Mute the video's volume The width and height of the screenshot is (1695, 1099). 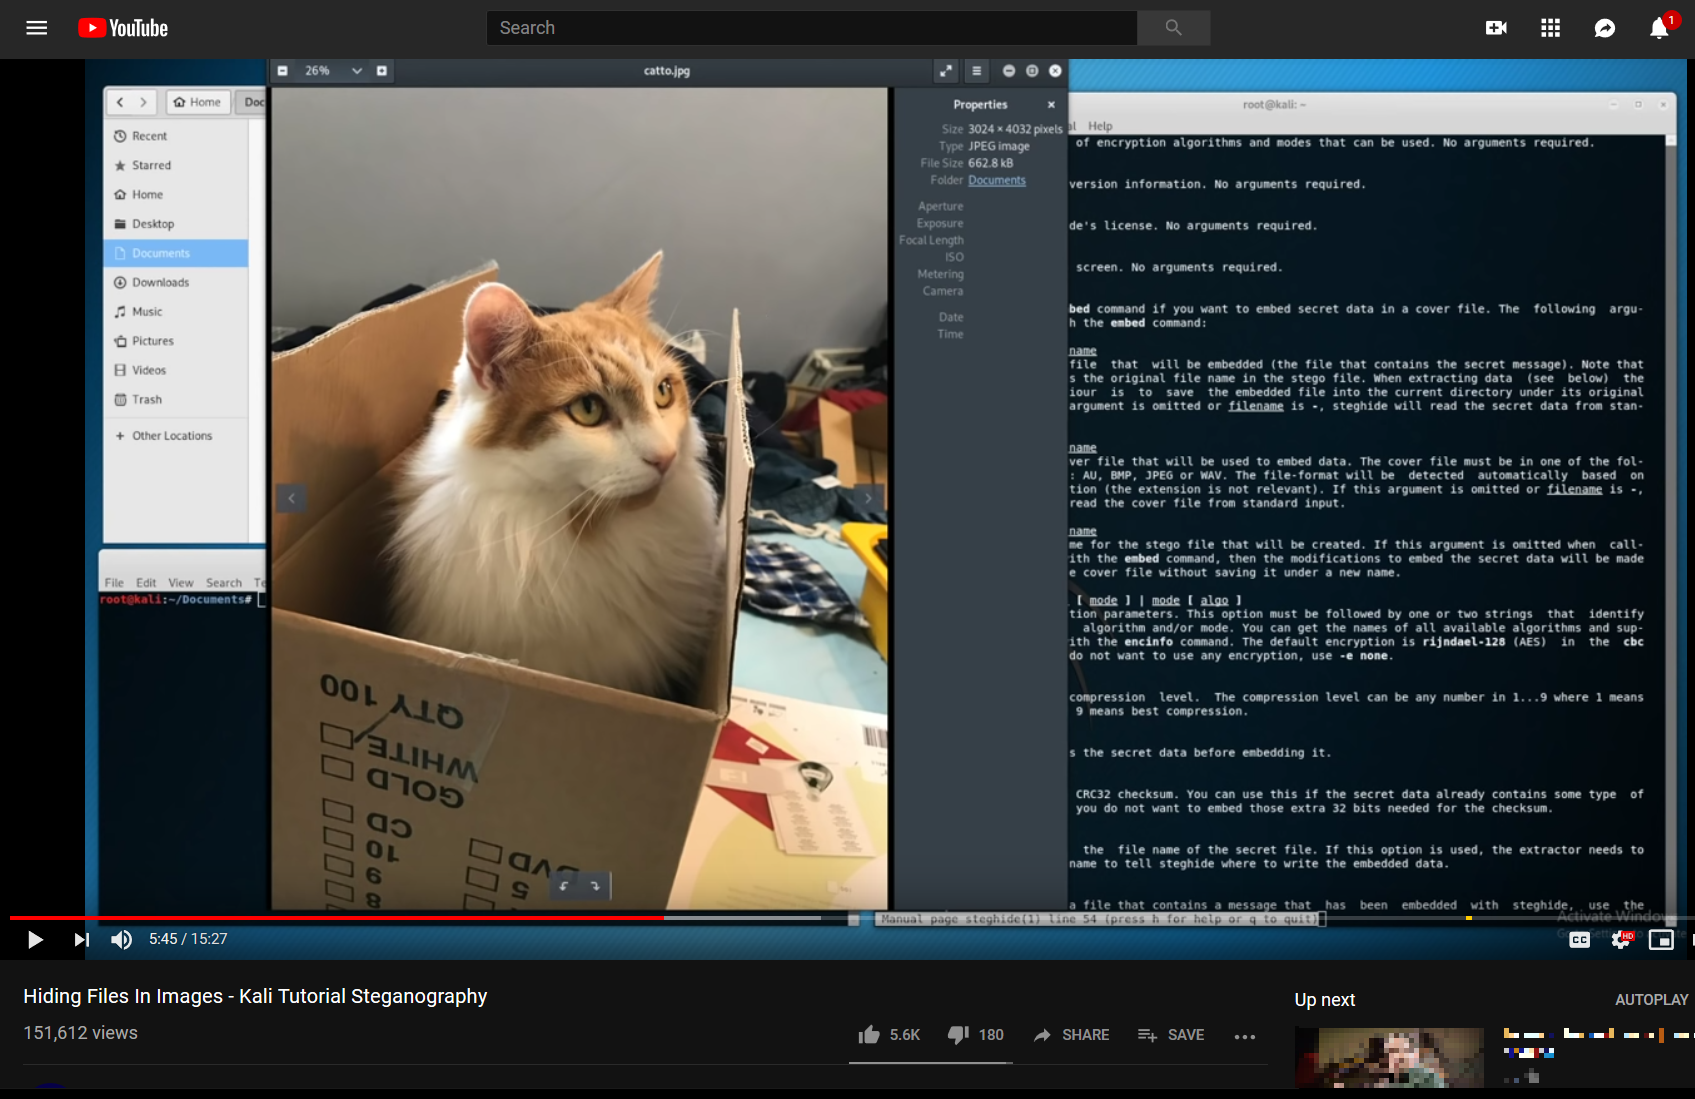coord(121,940)
